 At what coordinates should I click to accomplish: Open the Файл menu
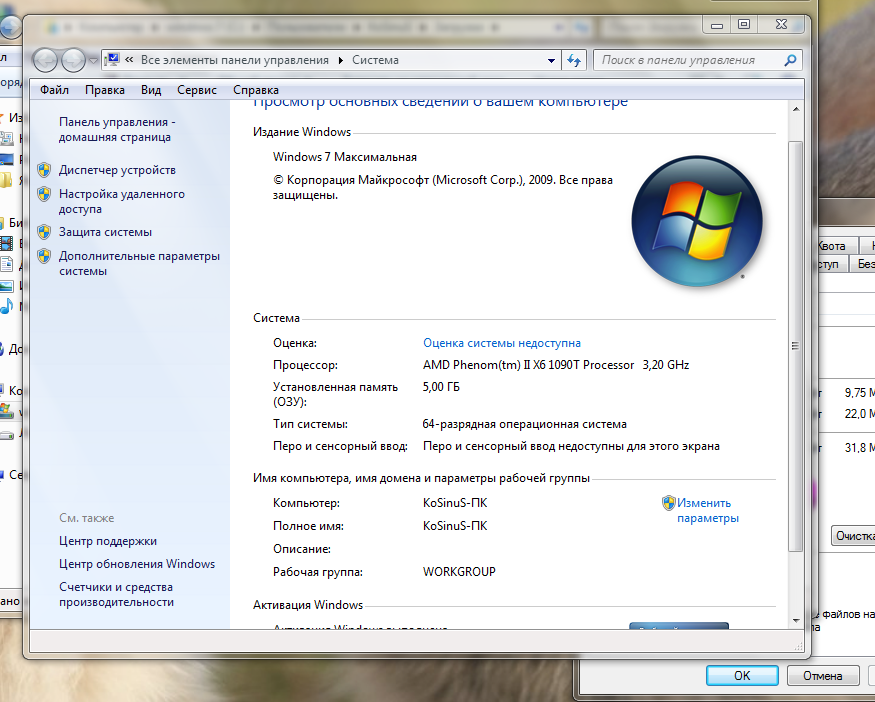tap(54, 90)
